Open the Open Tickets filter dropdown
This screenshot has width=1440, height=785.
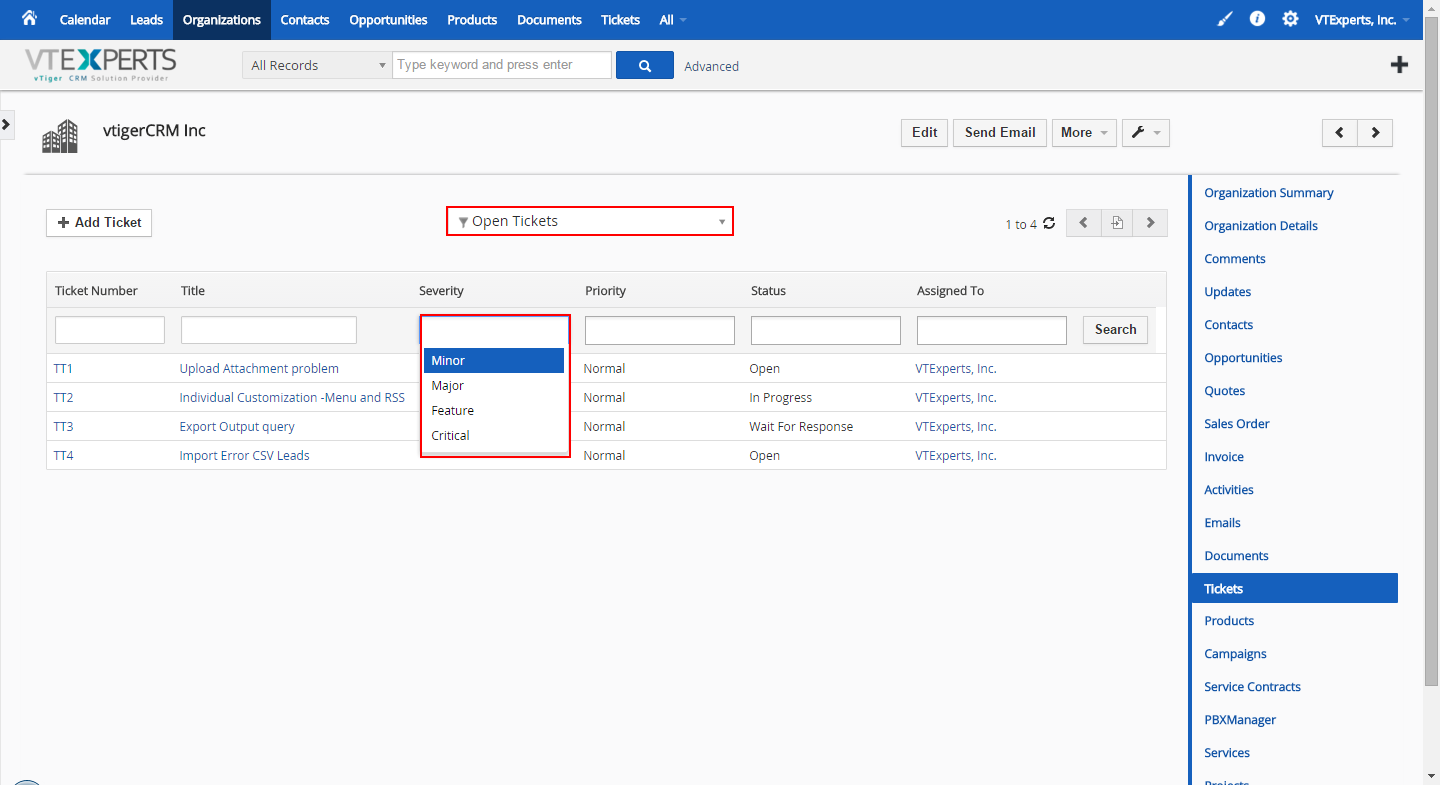click(590, 221)
